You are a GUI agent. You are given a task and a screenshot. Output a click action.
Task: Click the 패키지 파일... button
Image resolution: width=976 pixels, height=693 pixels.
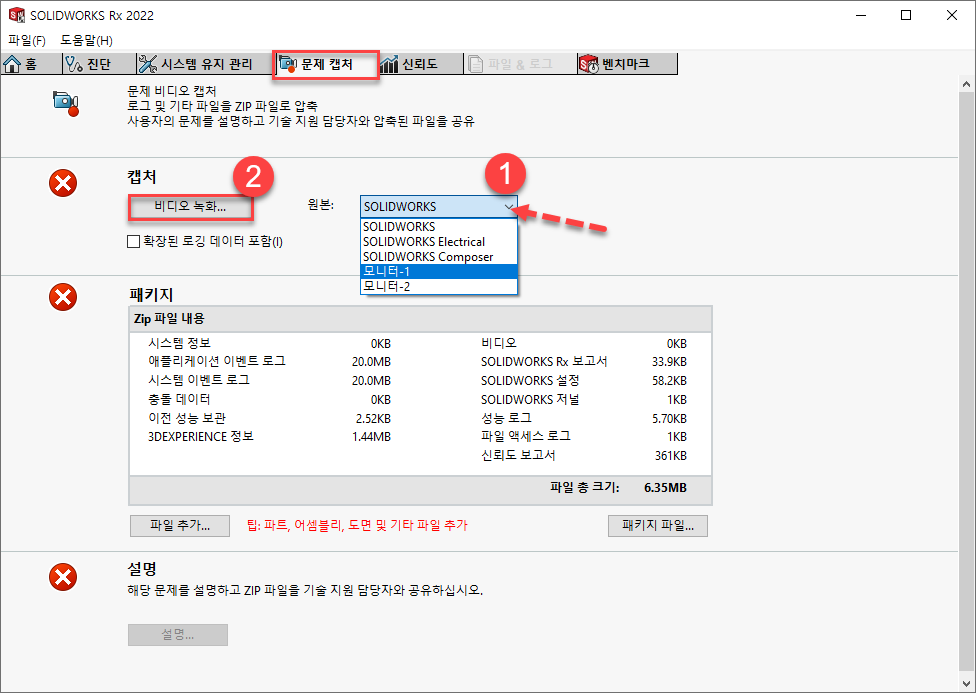pos(658,526)
